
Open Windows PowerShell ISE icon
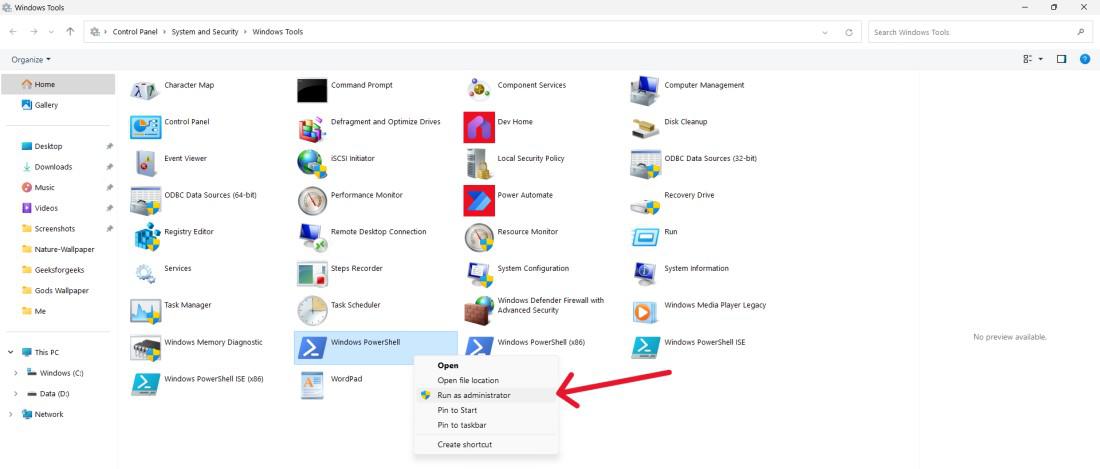645,347
